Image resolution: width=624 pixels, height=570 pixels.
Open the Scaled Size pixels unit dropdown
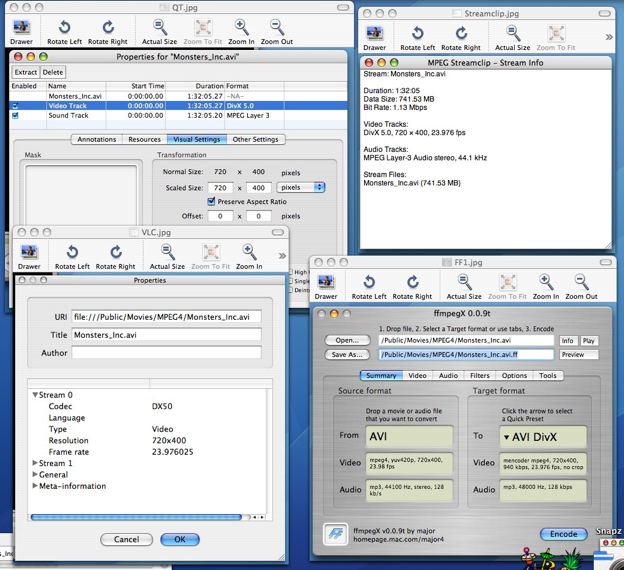pyautogui.click(x=301, y=187)
